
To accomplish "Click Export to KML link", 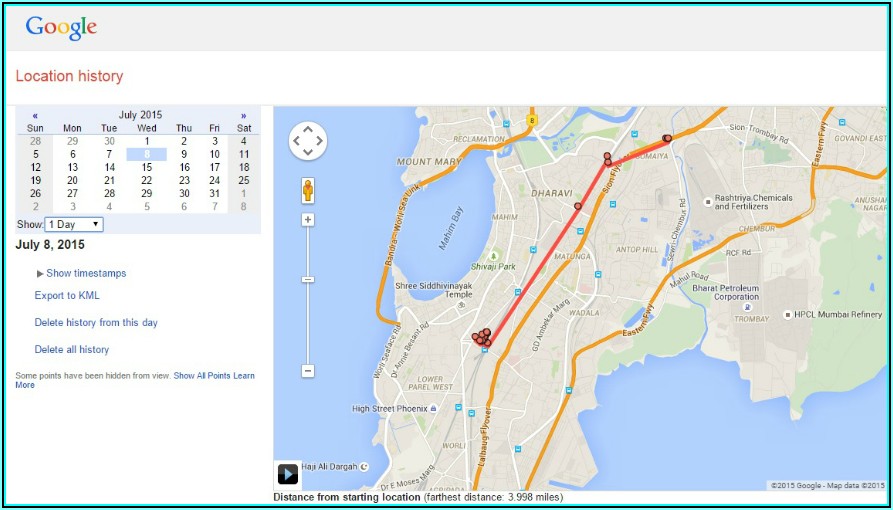I will click(x=67, y=296).
